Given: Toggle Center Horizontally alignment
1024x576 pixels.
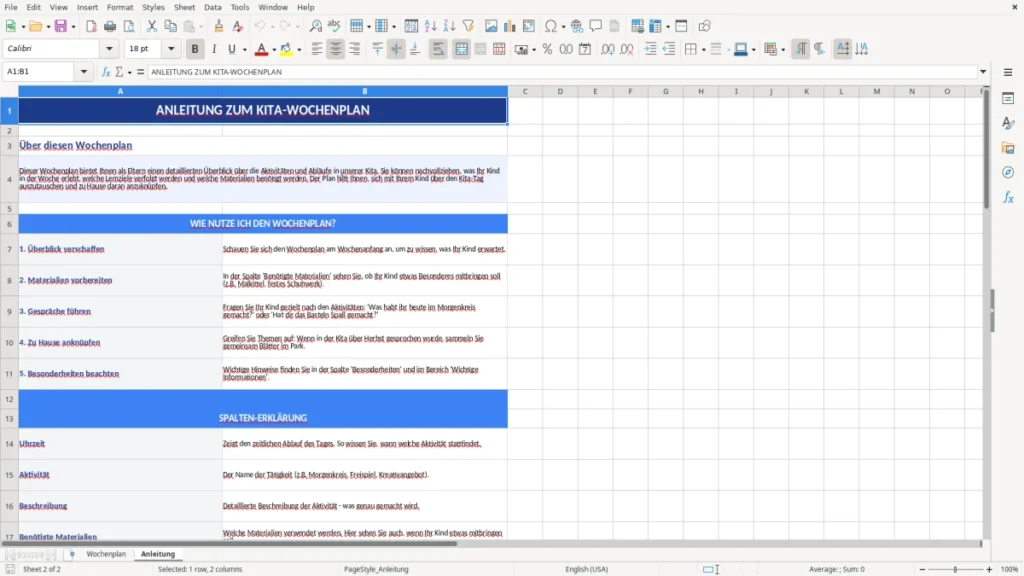Looking at the screenshot, I should click(x=336, y=49).
